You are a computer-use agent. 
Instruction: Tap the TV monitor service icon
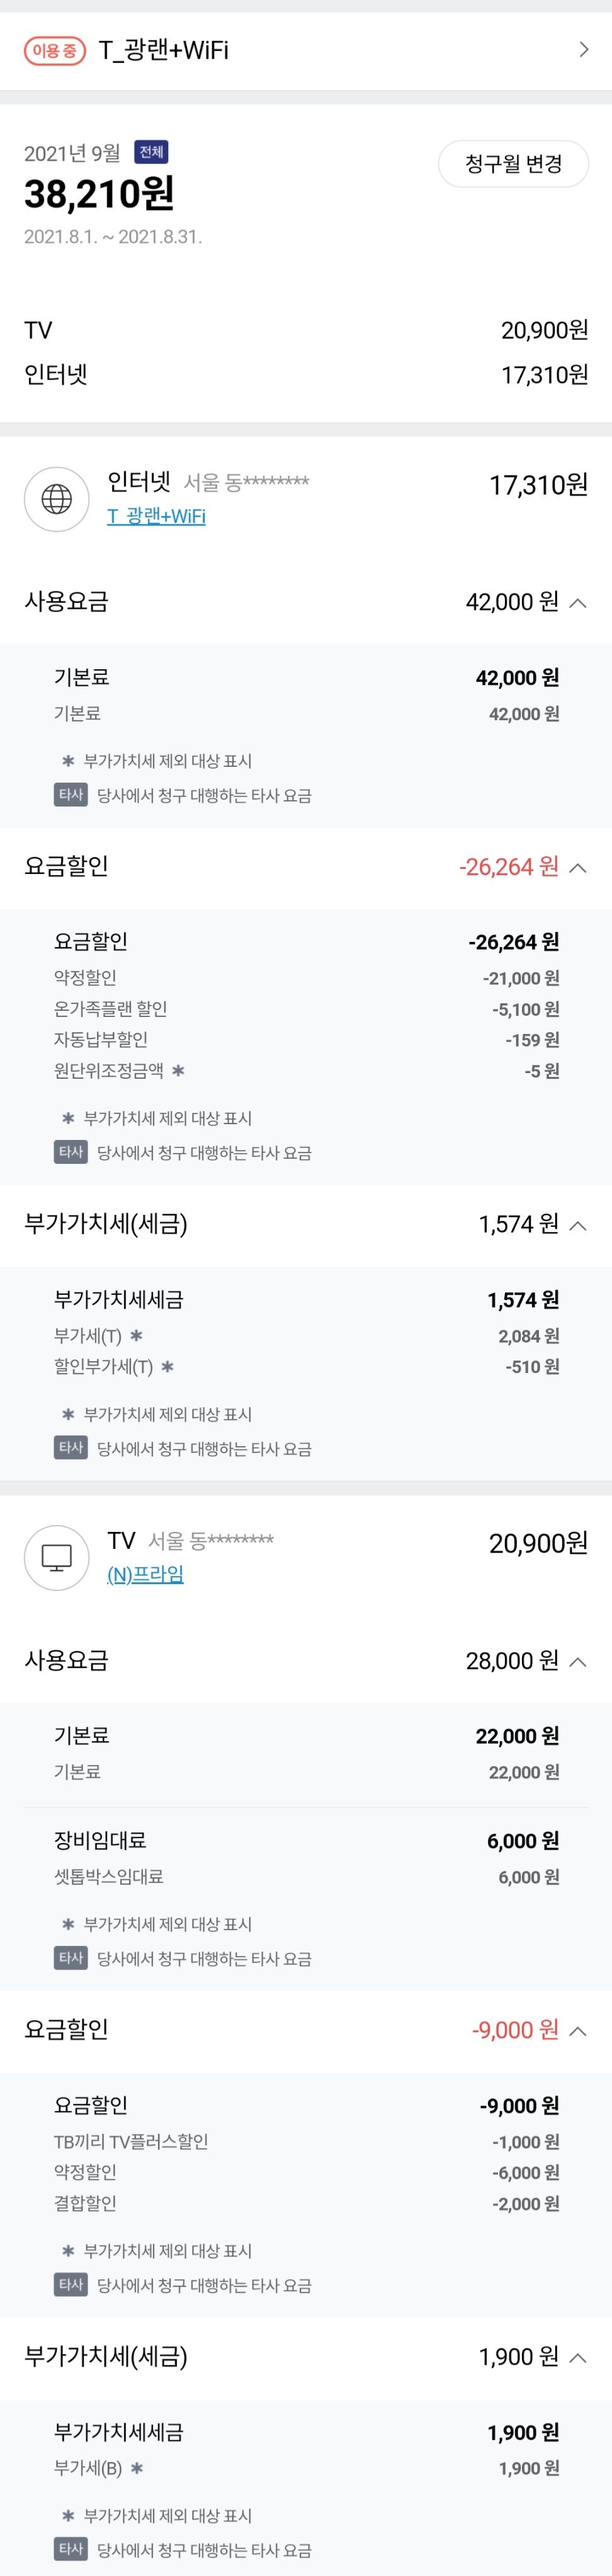tap(57, 1556)
